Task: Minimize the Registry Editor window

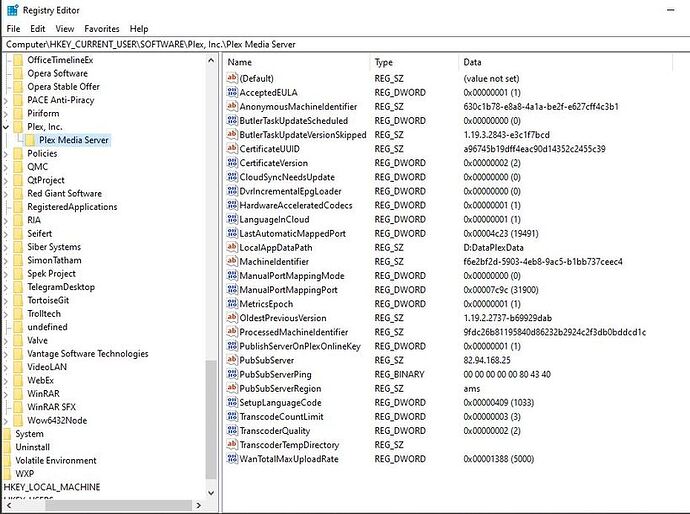Action: pyautogui.click(x=671, y=10)
